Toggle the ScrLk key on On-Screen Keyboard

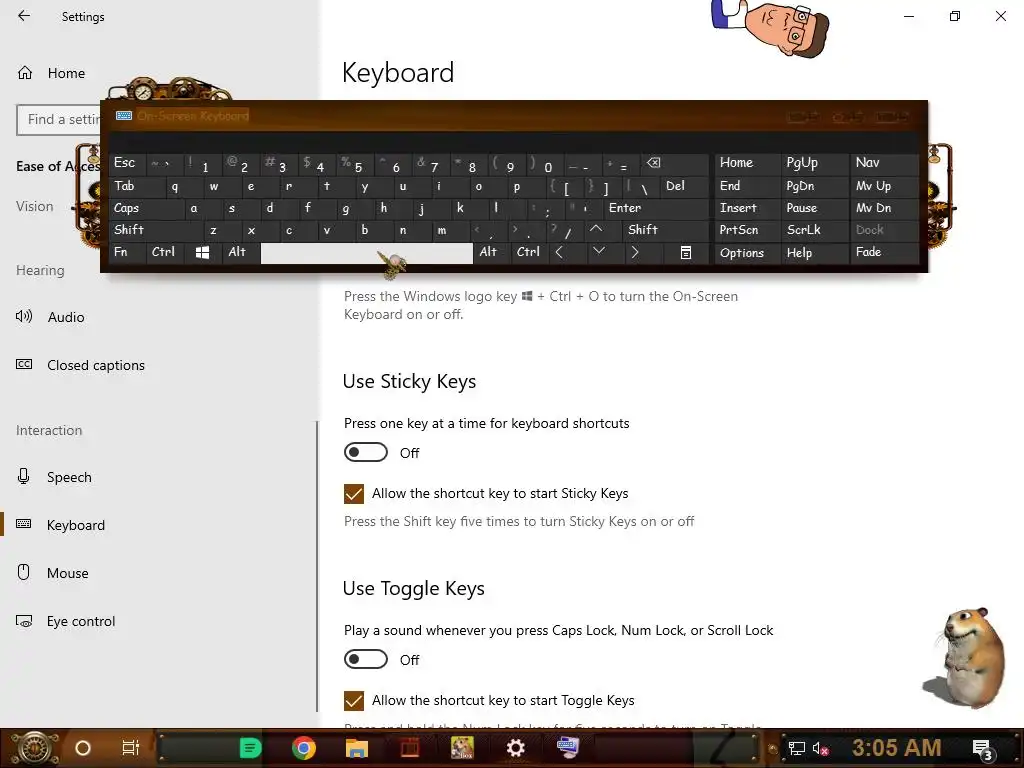point(816,230)
